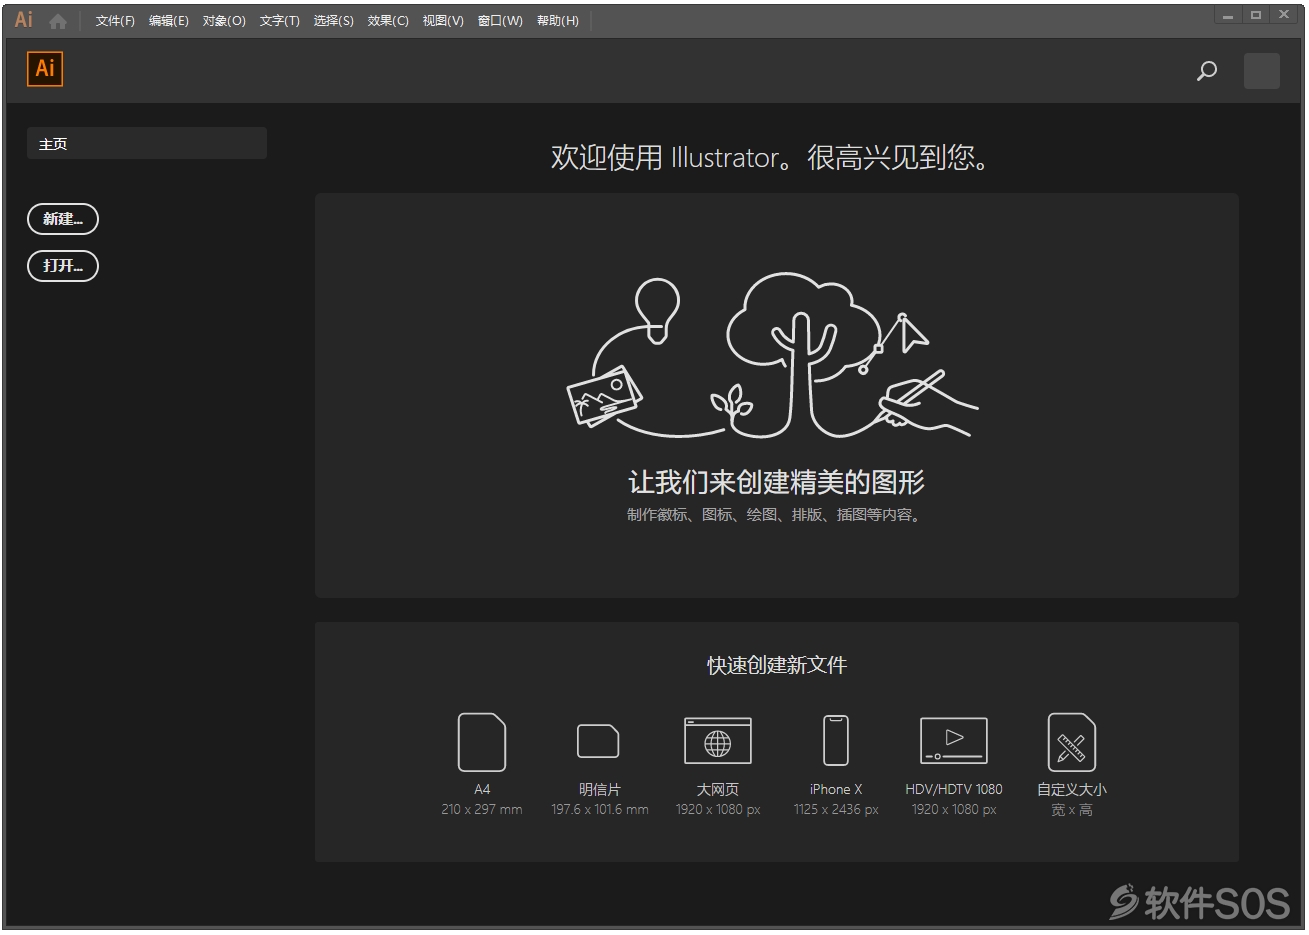Open the 帮助(H) menu
Screen dimensions: 1309x935
558,21
